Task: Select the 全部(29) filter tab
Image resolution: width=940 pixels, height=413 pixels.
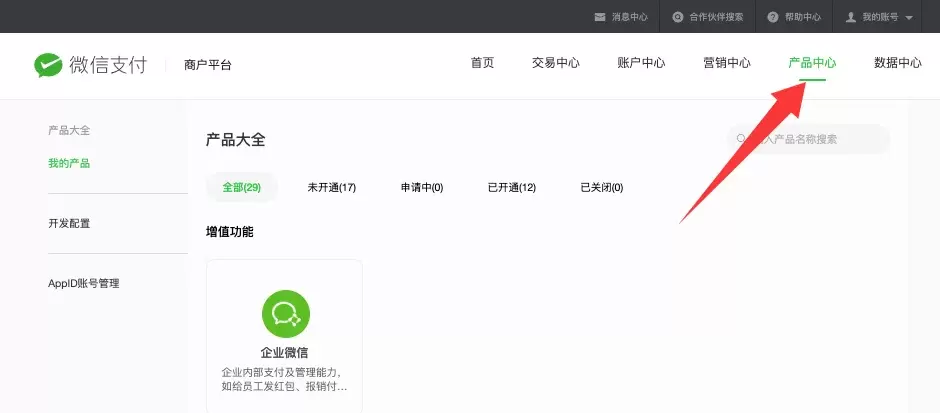Action: tap(242, 188)
